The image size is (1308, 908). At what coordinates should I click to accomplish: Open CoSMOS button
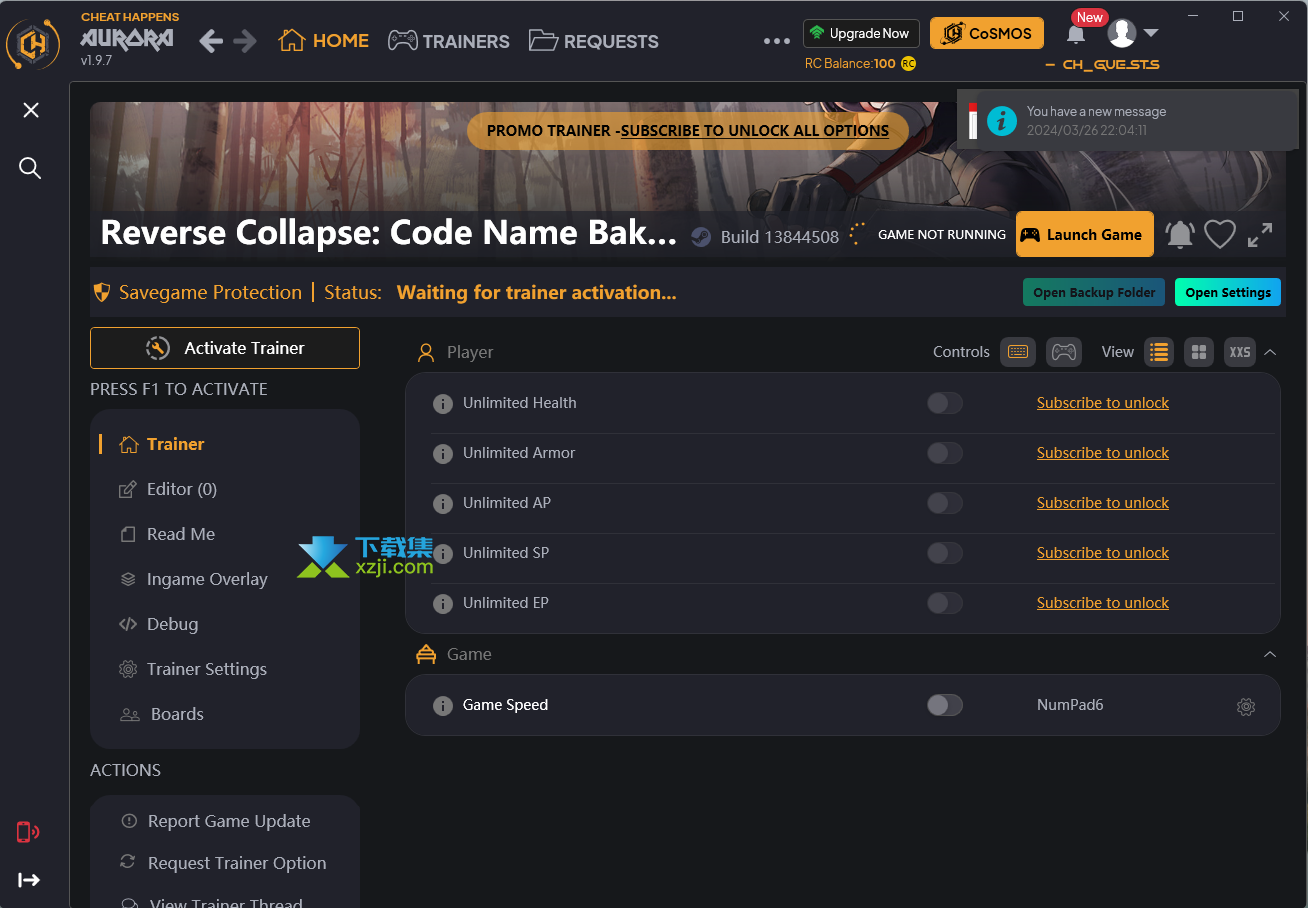(987, 33)
